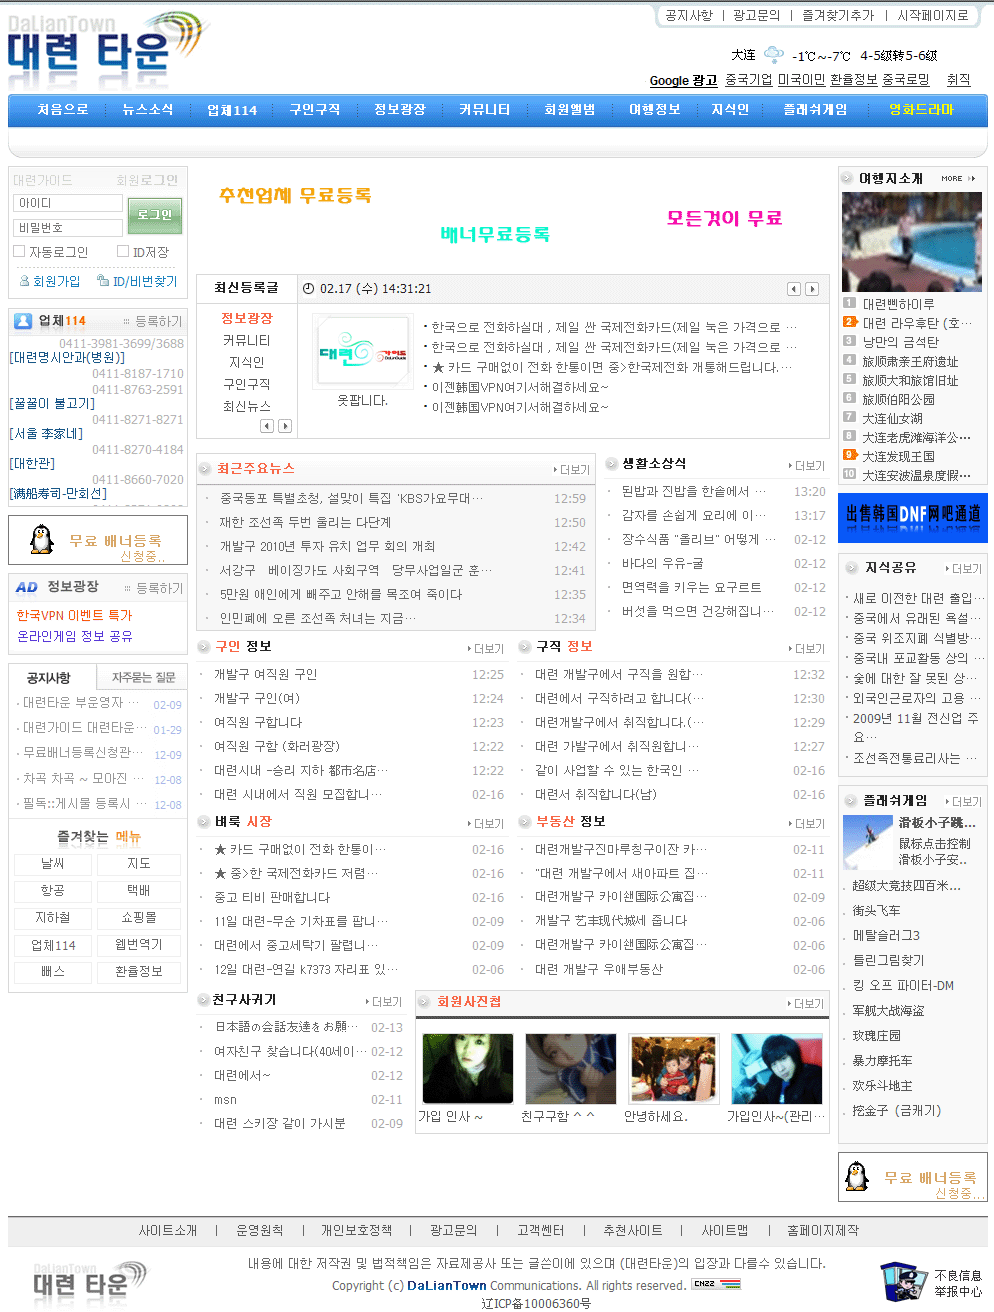994x1312 pixels.
Task: Click the green 로그인 button
Action: click(x=154, y=215)
